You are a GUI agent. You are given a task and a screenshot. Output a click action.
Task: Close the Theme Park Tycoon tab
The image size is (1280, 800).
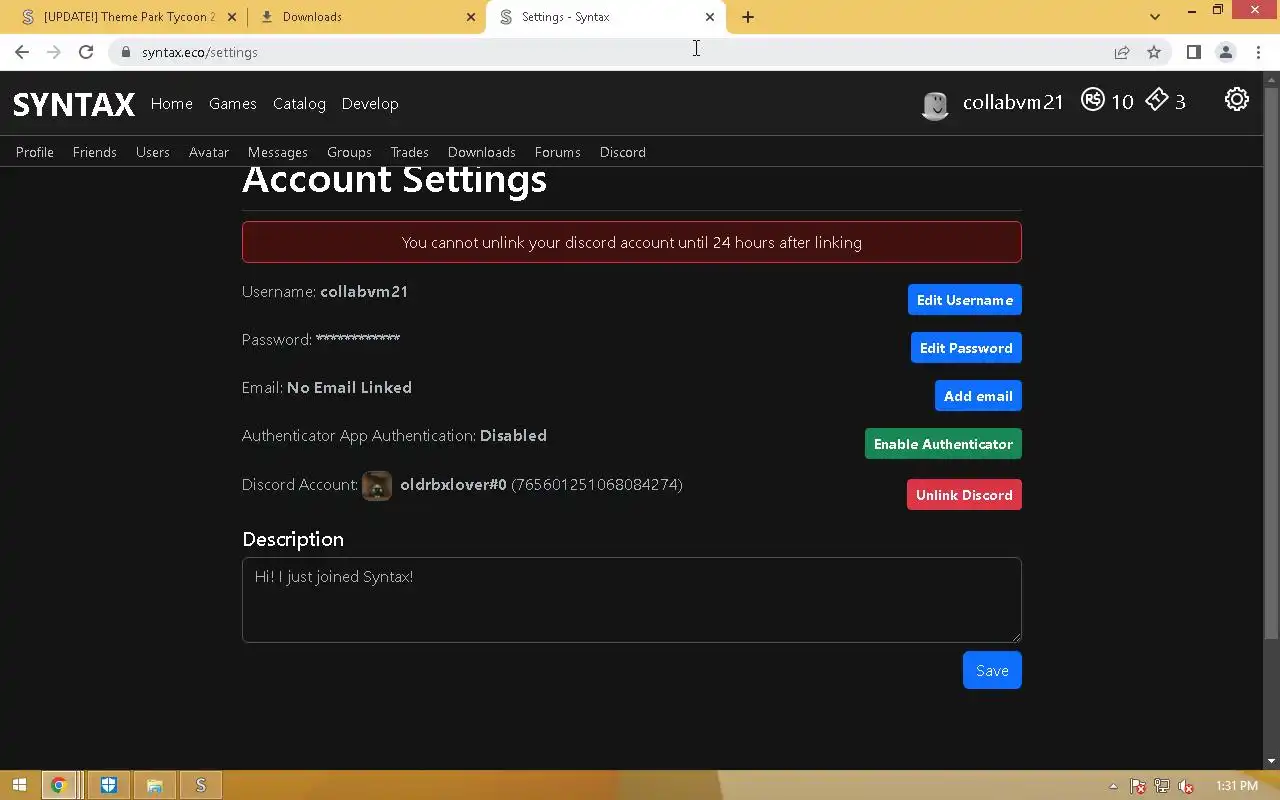pos(232,17)
